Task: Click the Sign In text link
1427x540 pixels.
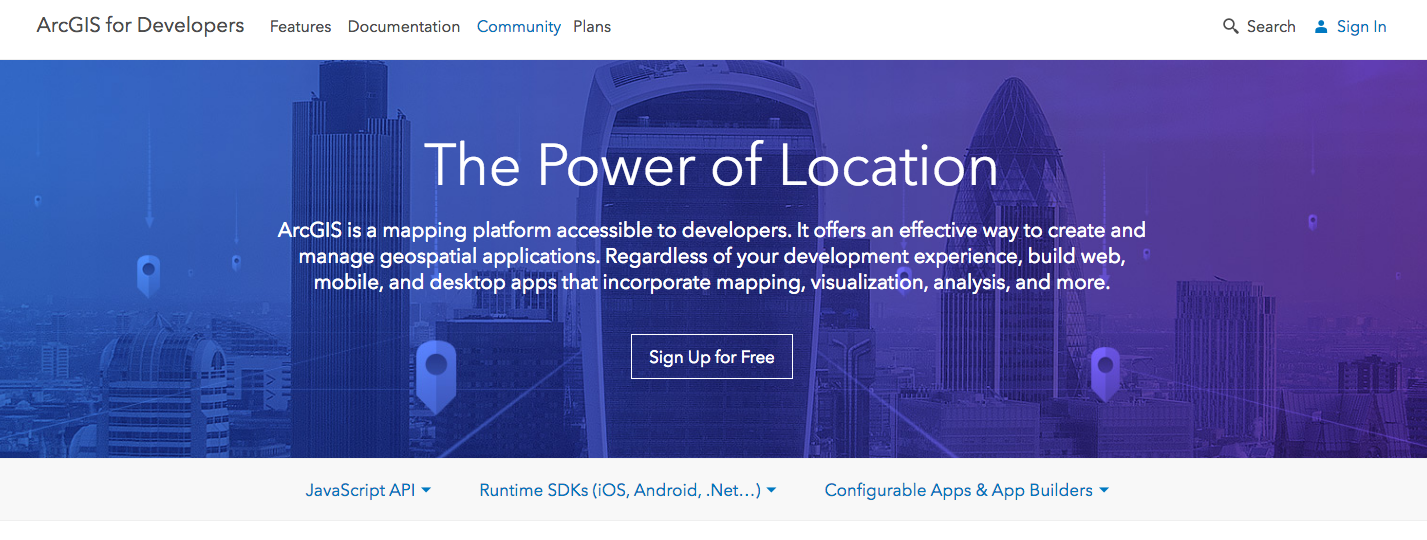Action: coord(1361,27)
